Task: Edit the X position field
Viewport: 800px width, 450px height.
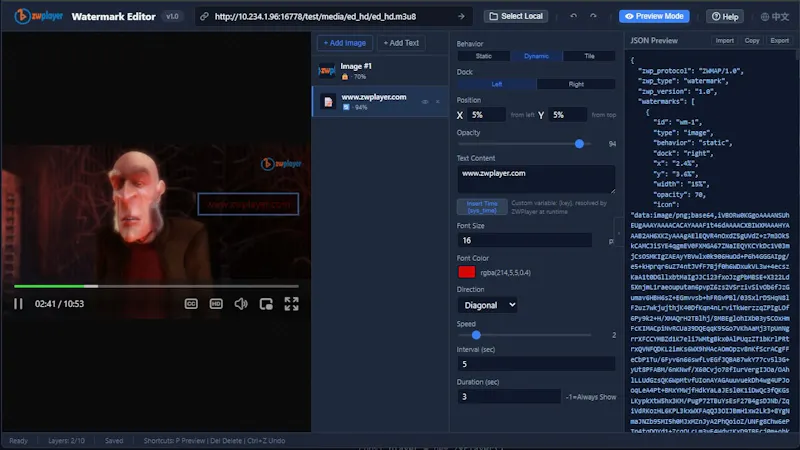Action: tap(486, 115)
